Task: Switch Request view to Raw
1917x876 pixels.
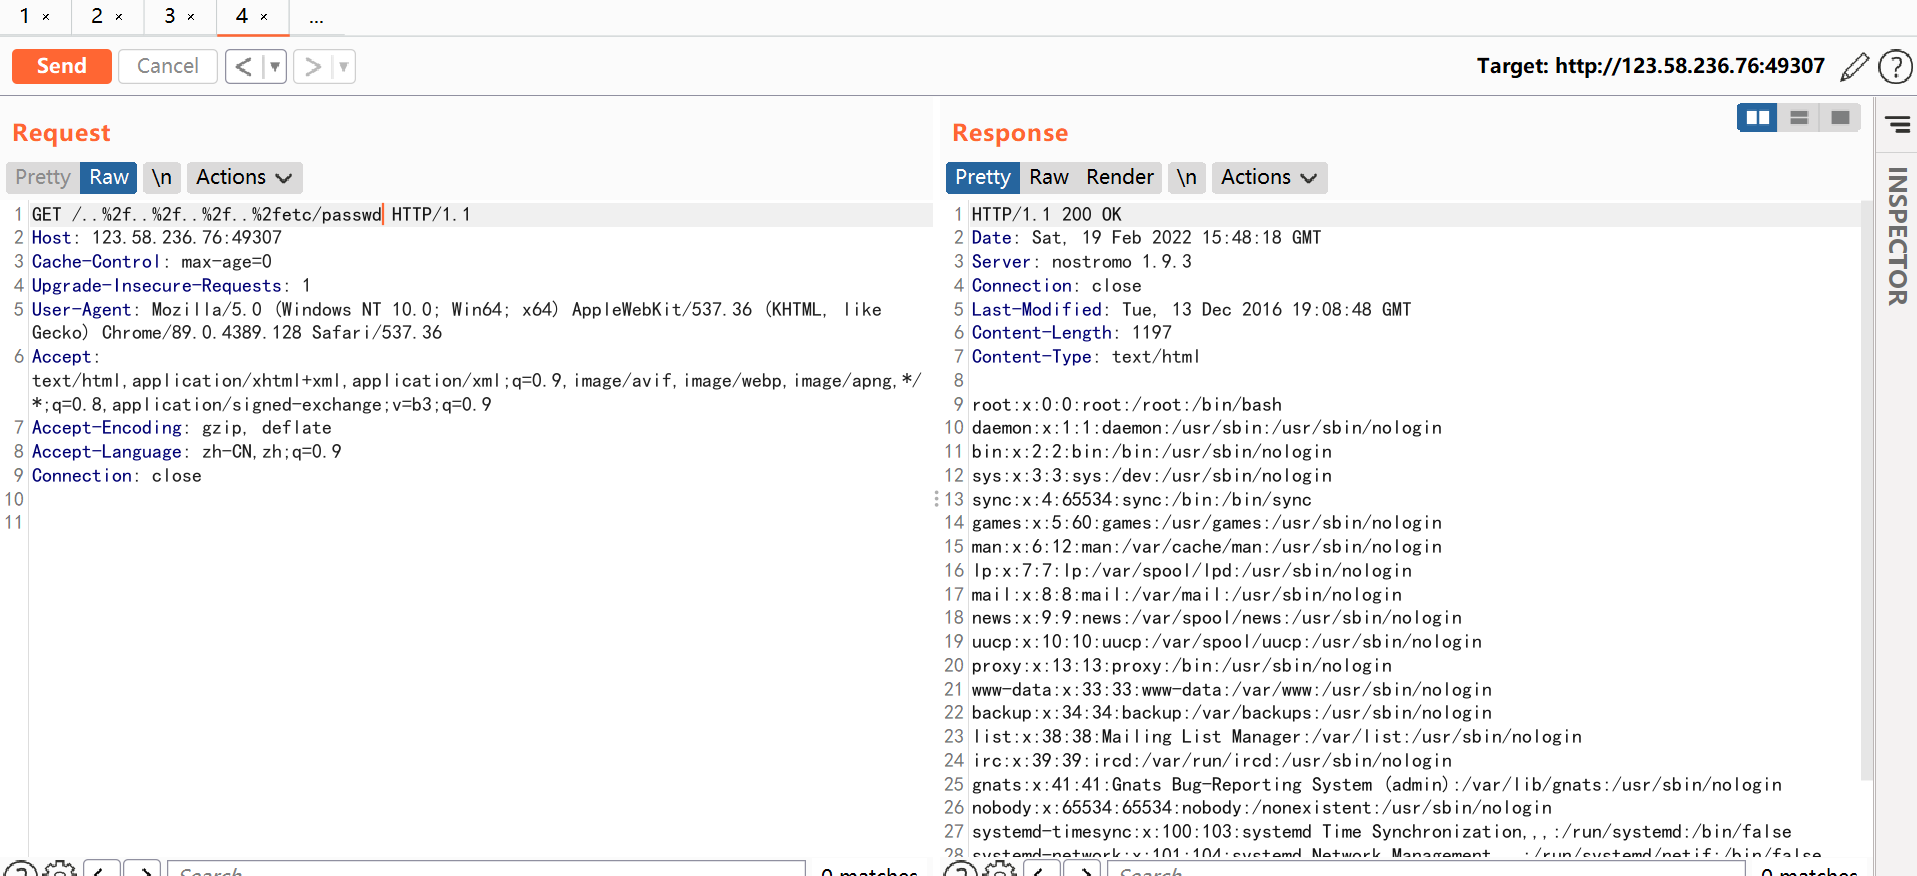Action: pos(109,177)
